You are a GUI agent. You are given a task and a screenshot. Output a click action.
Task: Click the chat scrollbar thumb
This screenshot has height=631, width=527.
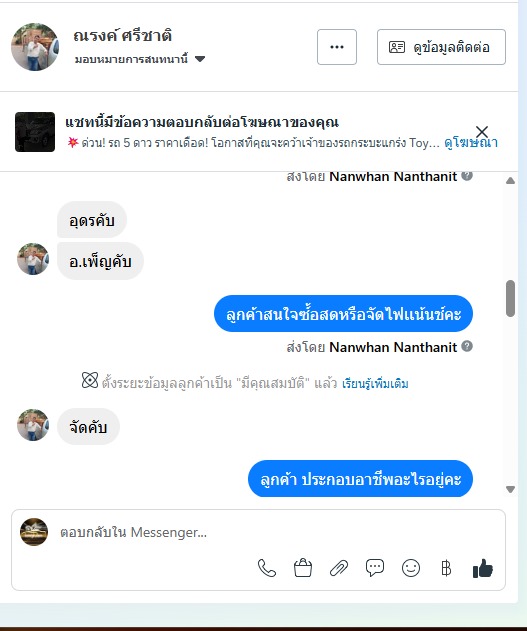(x=511, y=299)
